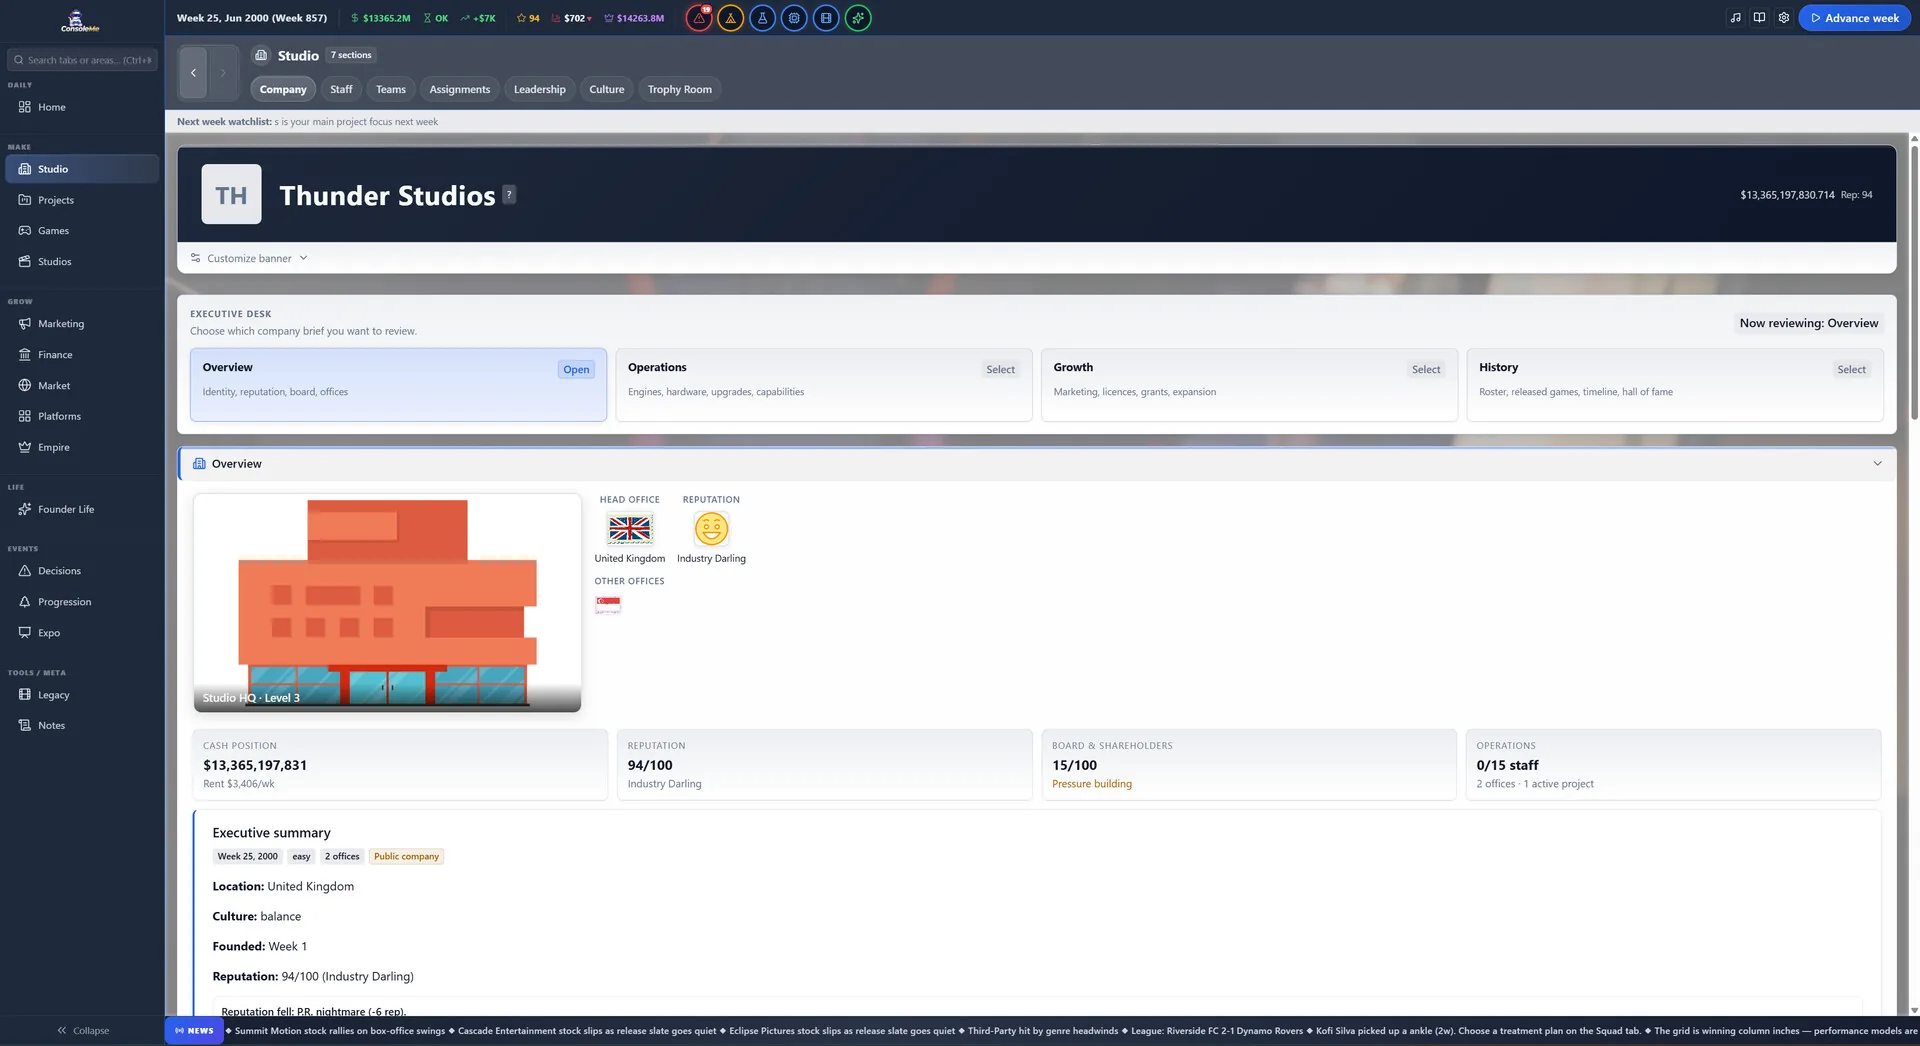Click the green sparkle icon

(x=858, y=18)
